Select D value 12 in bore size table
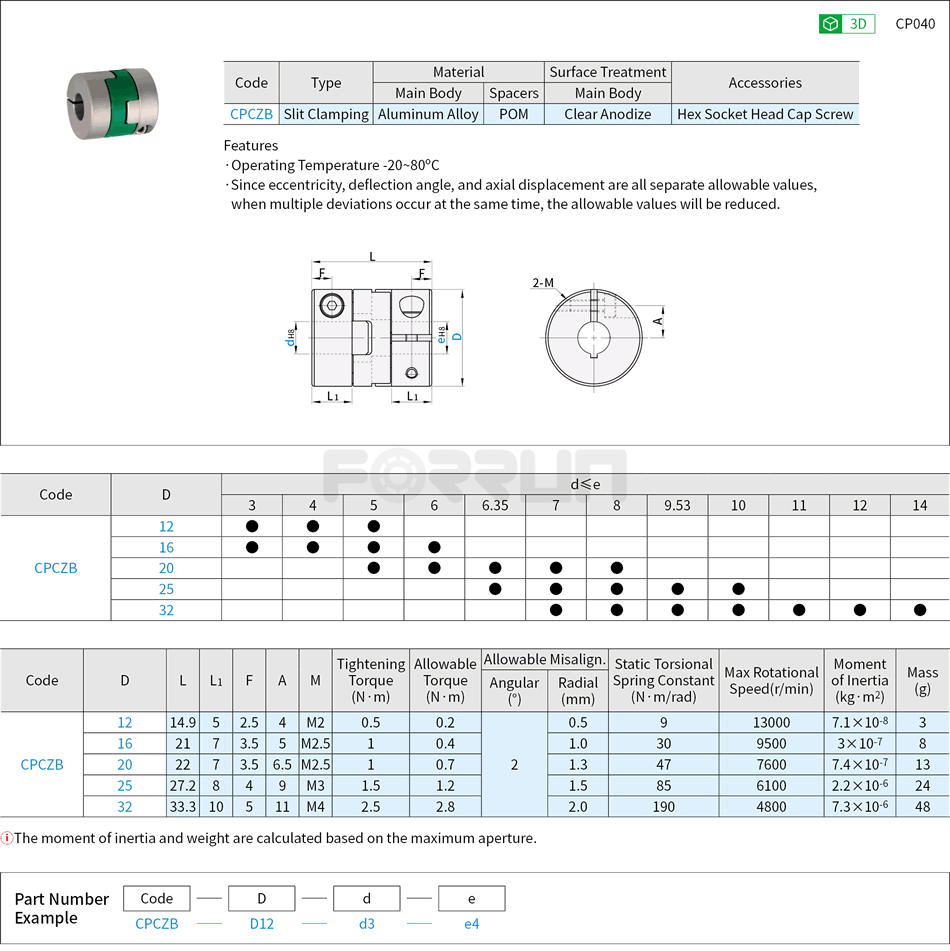950x951 pixels. click(x=166, y=526)
